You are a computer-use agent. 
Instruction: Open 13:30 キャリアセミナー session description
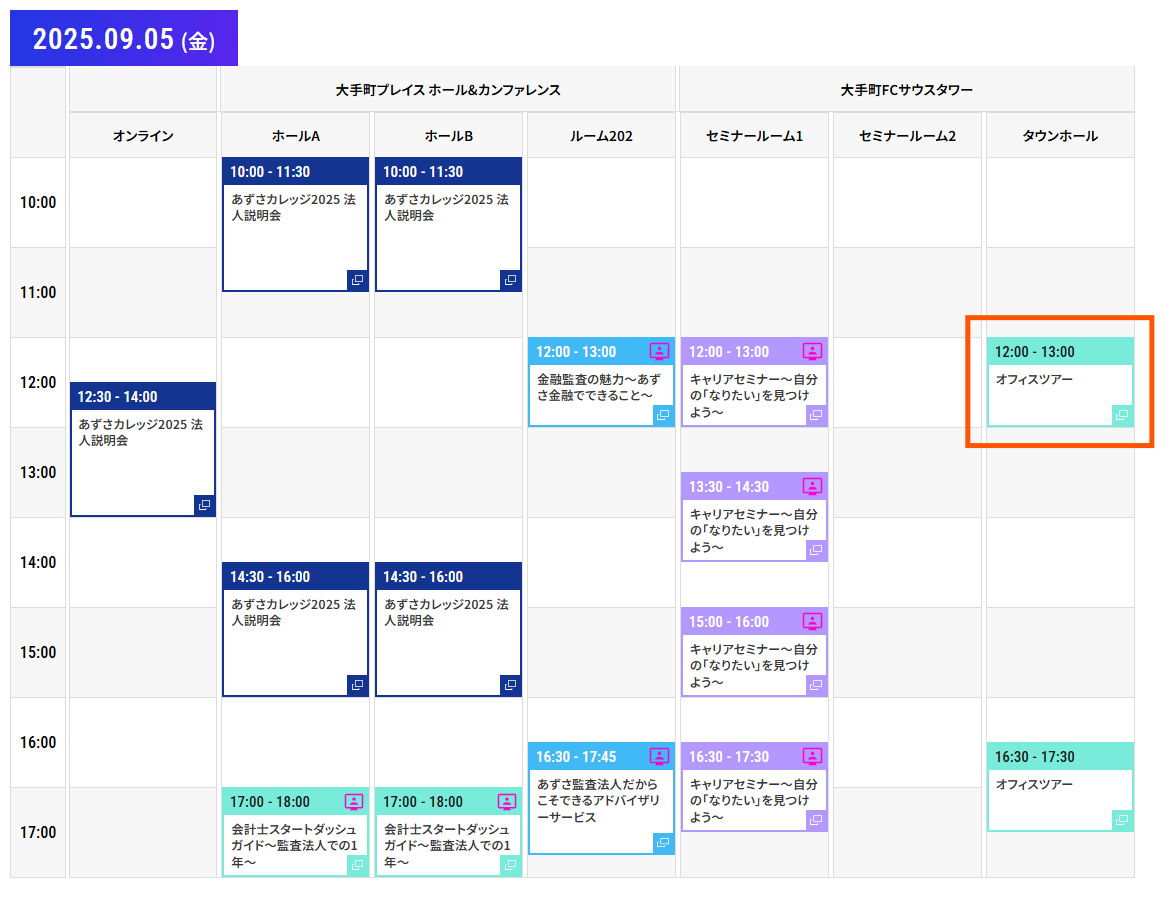click(753, 530)
